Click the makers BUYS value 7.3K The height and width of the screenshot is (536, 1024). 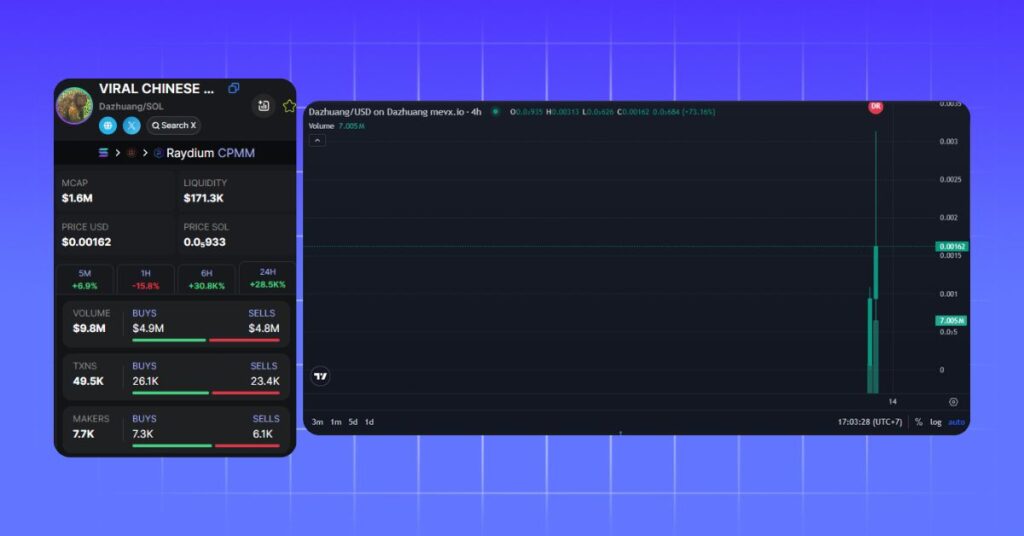click(x=143, y=434)
